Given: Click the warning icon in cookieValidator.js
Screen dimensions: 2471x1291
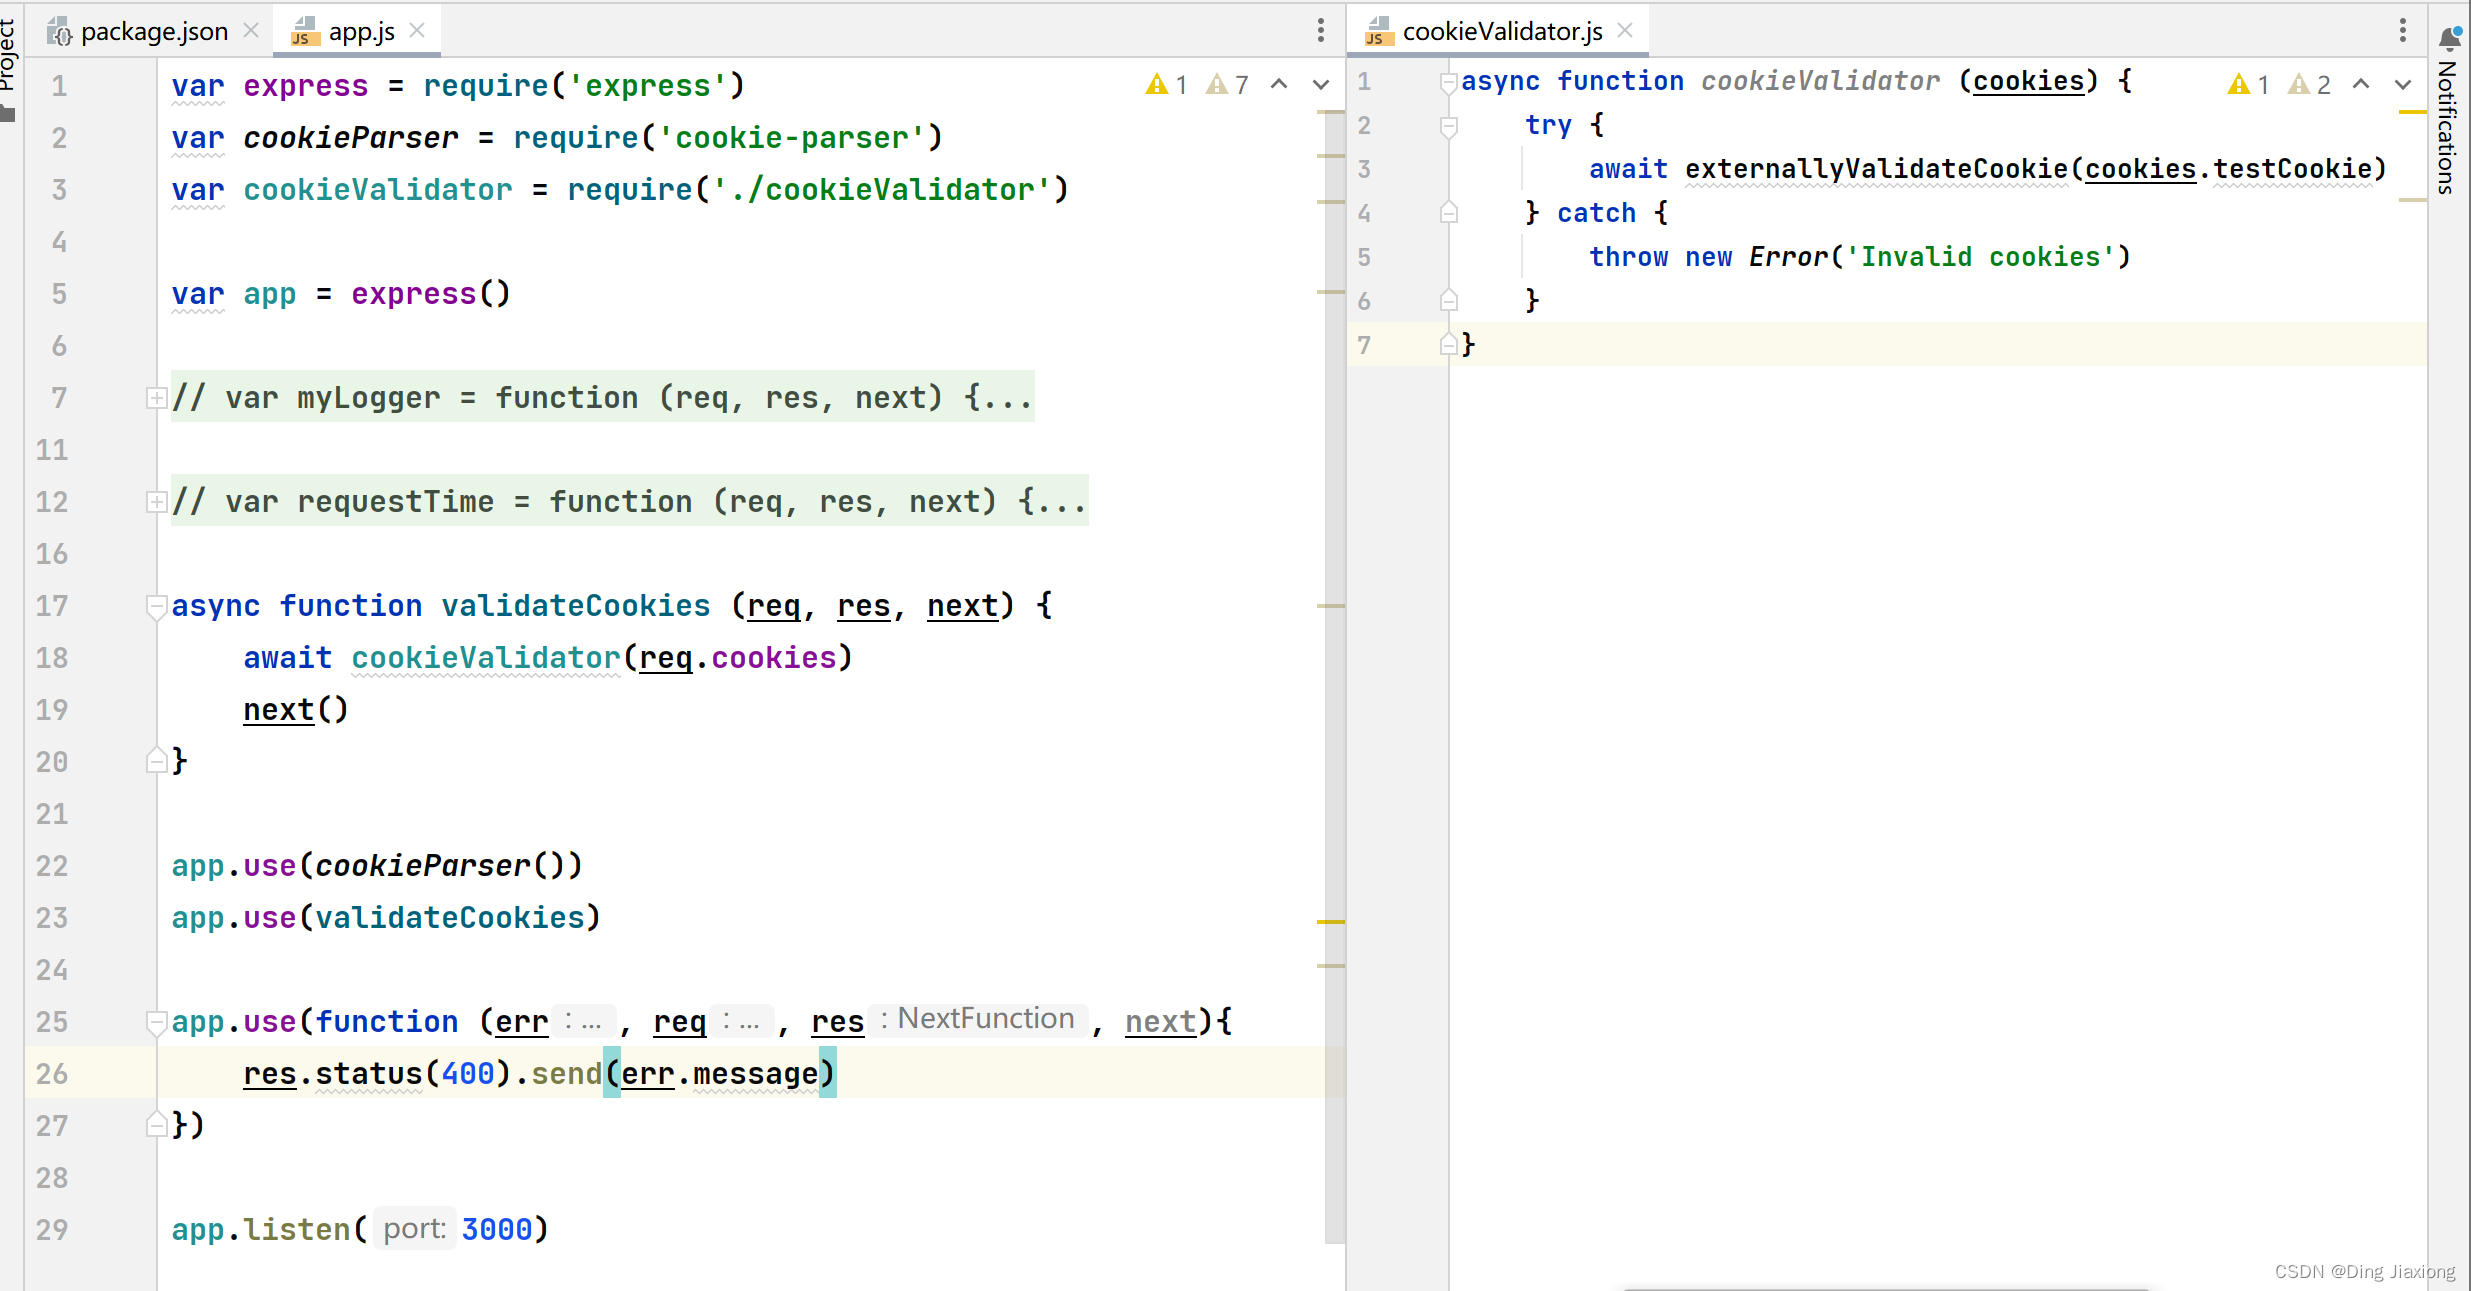Looking at the screenshot, I should pos(2239,84).
